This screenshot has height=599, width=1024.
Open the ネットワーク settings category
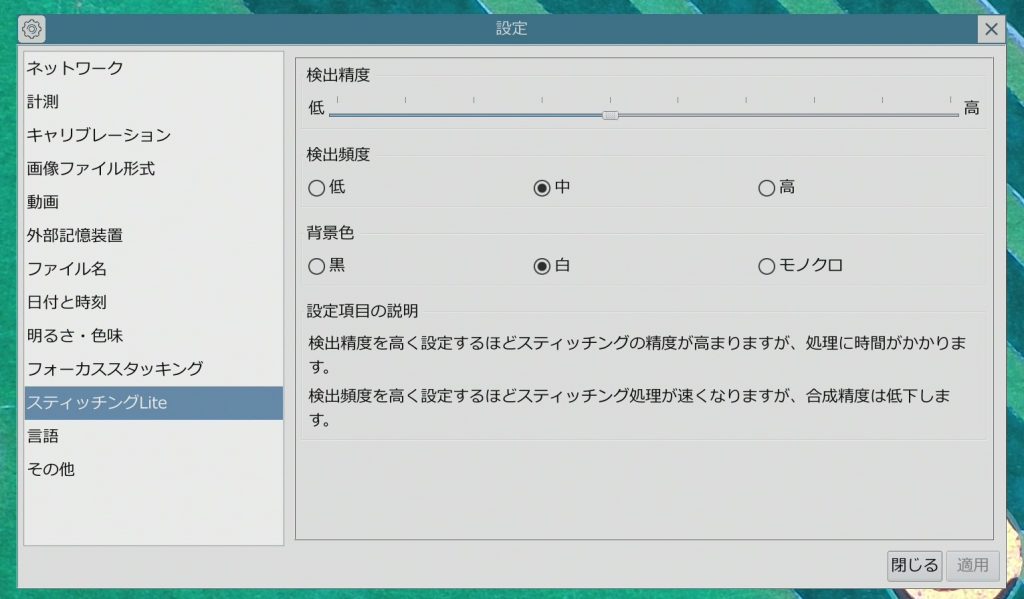(x=75, y=68)
